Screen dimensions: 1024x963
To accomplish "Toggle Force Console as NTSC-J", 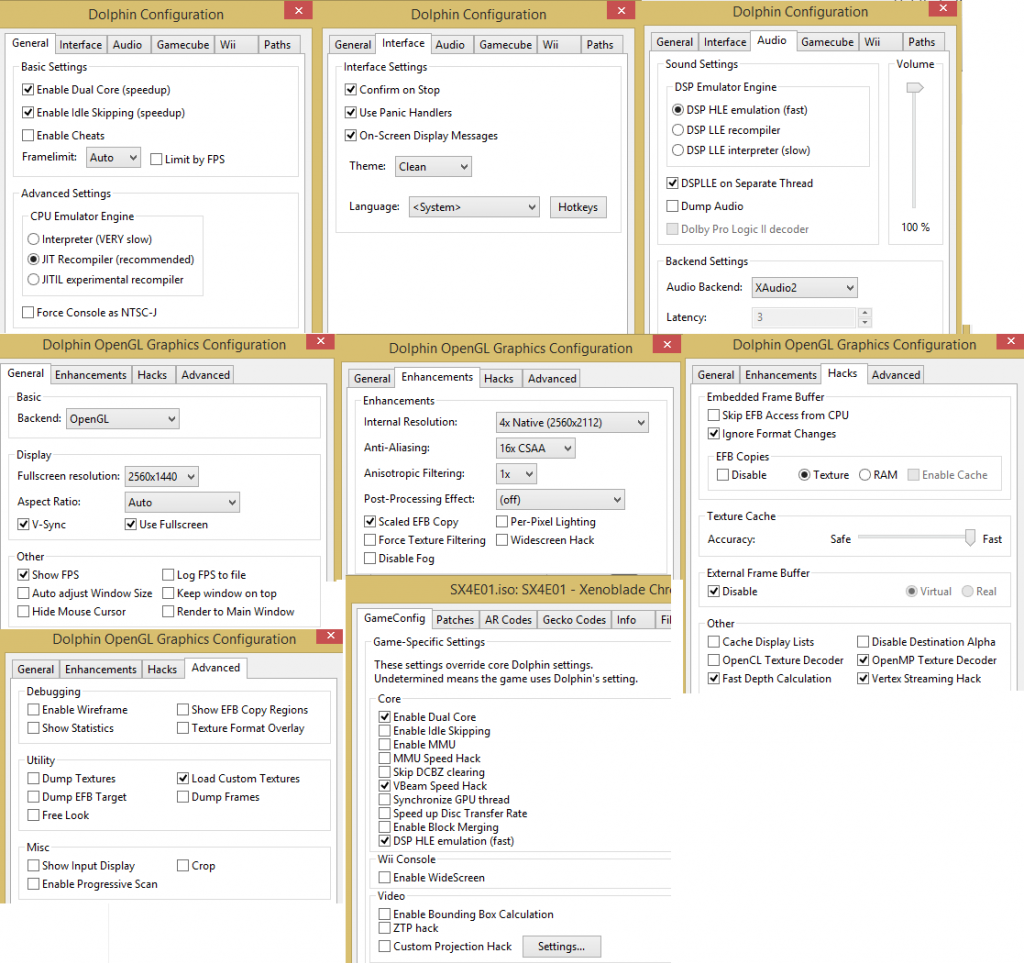I will (28, 312).
